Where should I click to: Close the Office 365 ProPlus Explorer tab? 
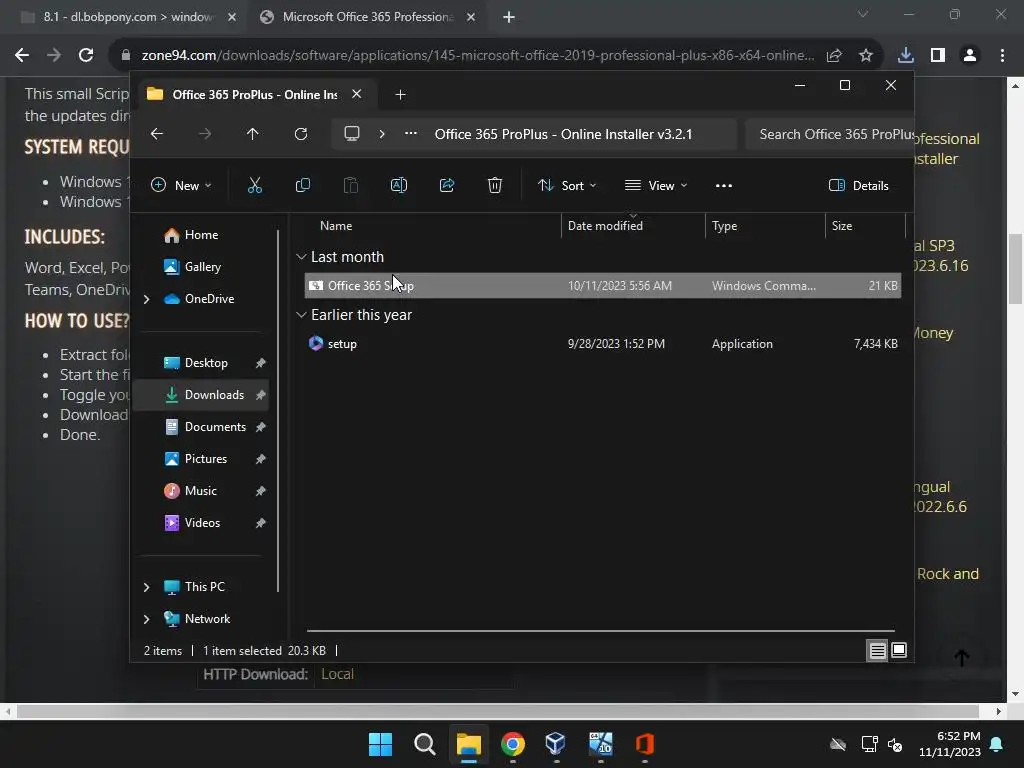pos(357,94)
